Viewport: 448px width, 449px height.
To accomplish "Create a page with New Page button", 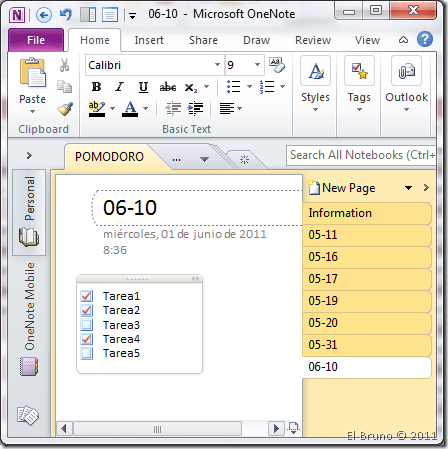I will 343,188.
